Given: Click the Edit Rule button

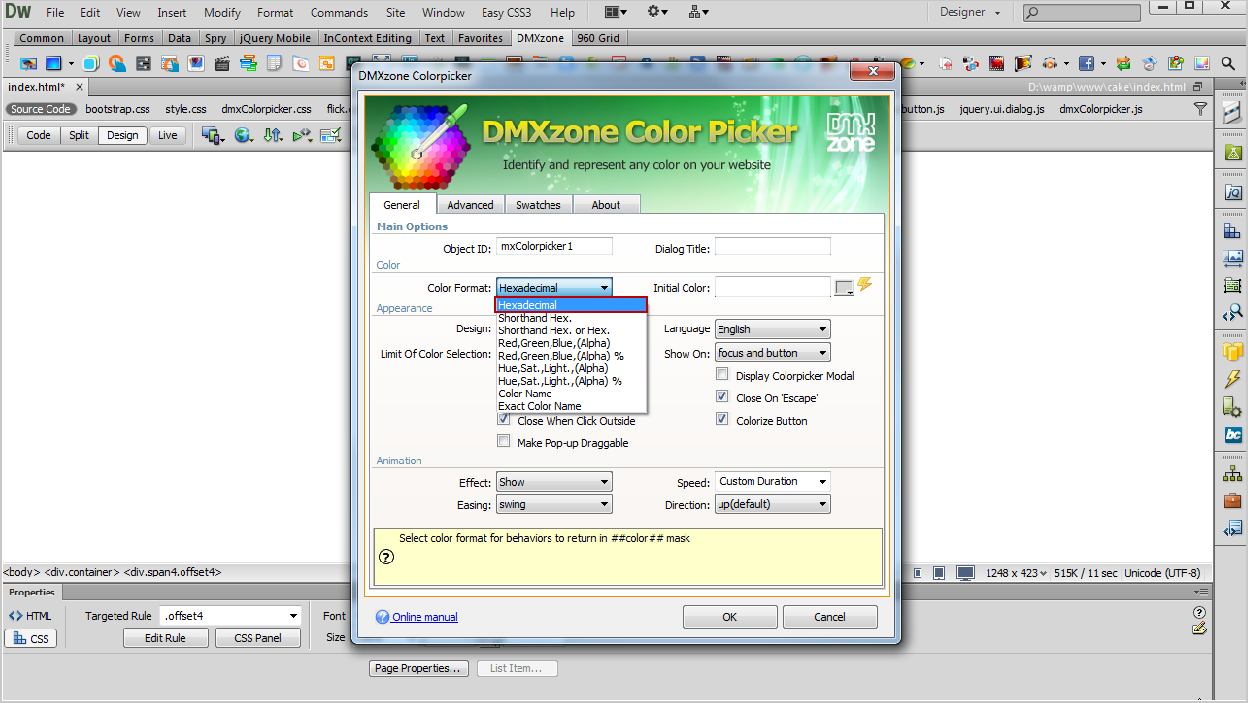Looking at the screenshot, I should (x=165, y=638).
